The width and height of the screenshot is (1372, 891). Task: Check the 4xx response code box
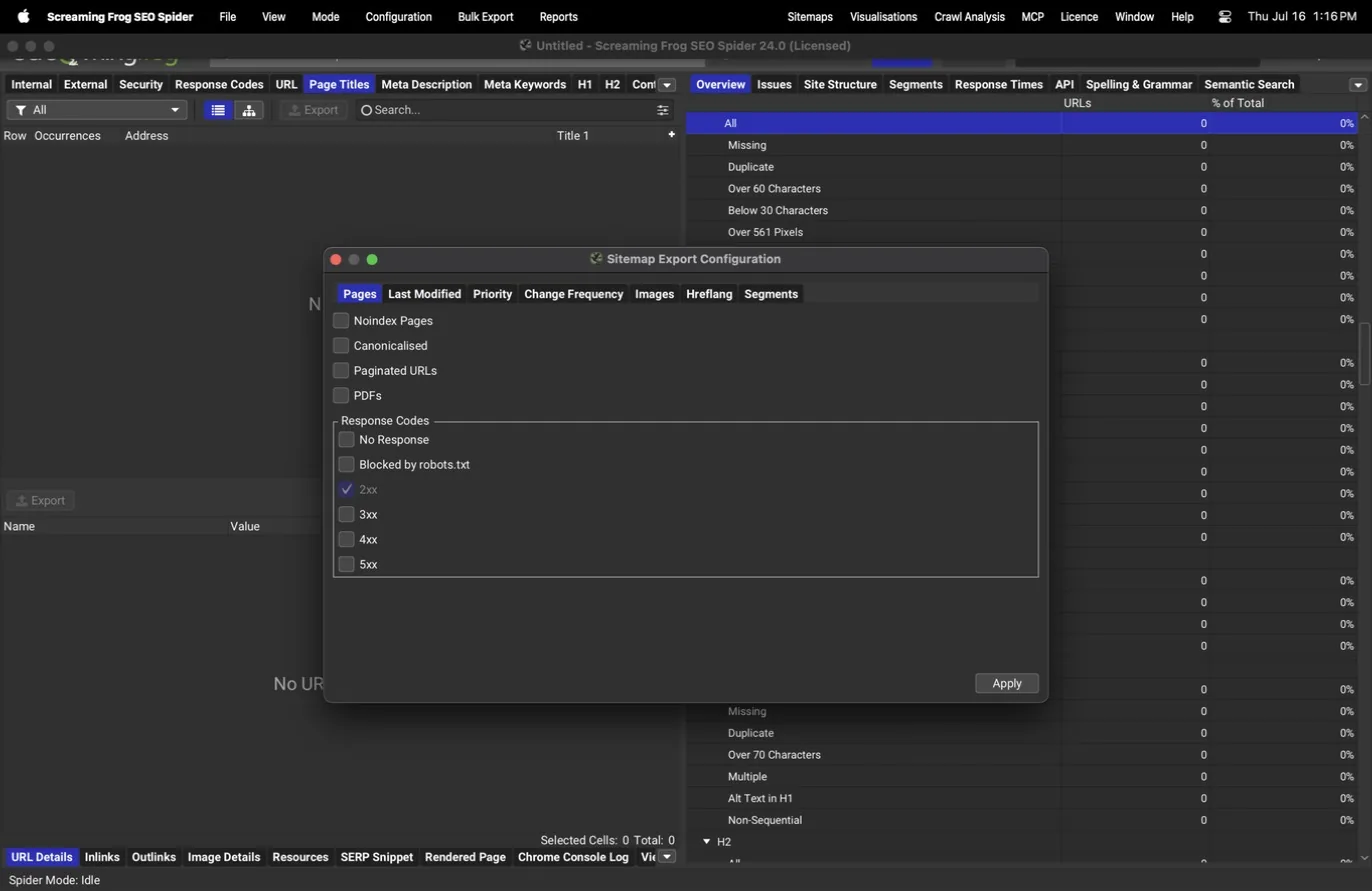(346, 540)
